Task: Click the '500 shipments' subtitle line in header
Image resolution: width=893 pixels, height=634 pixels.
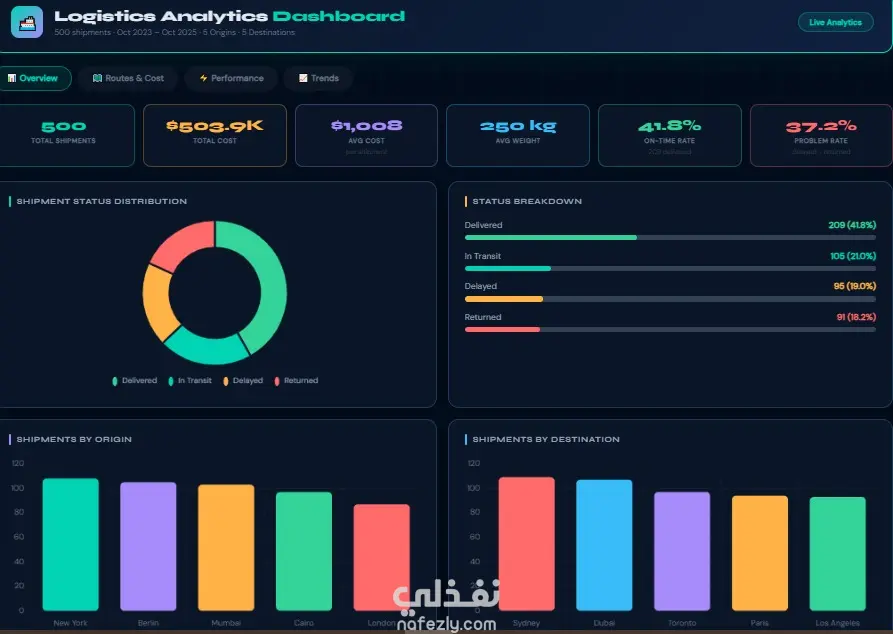Action: (x=174, y=32)
